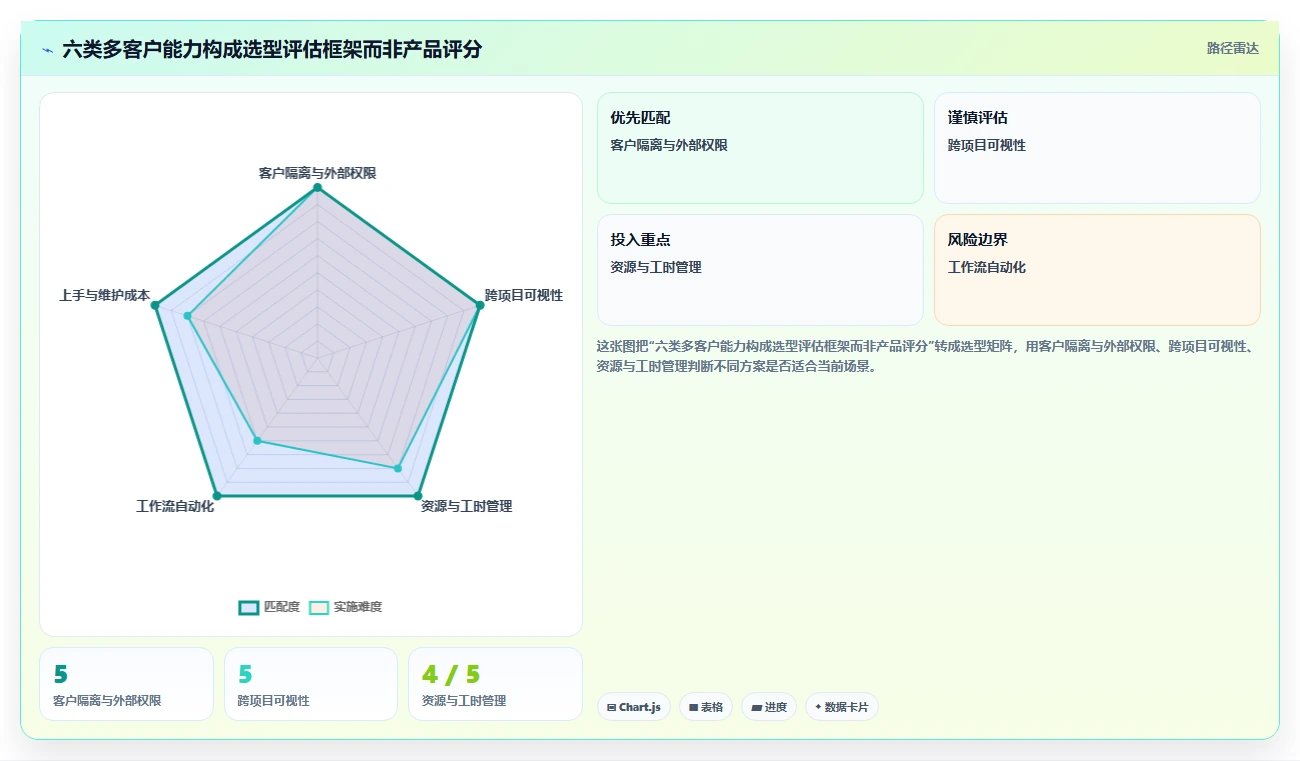Open the 投入重点 card

[x=760, y=270]
